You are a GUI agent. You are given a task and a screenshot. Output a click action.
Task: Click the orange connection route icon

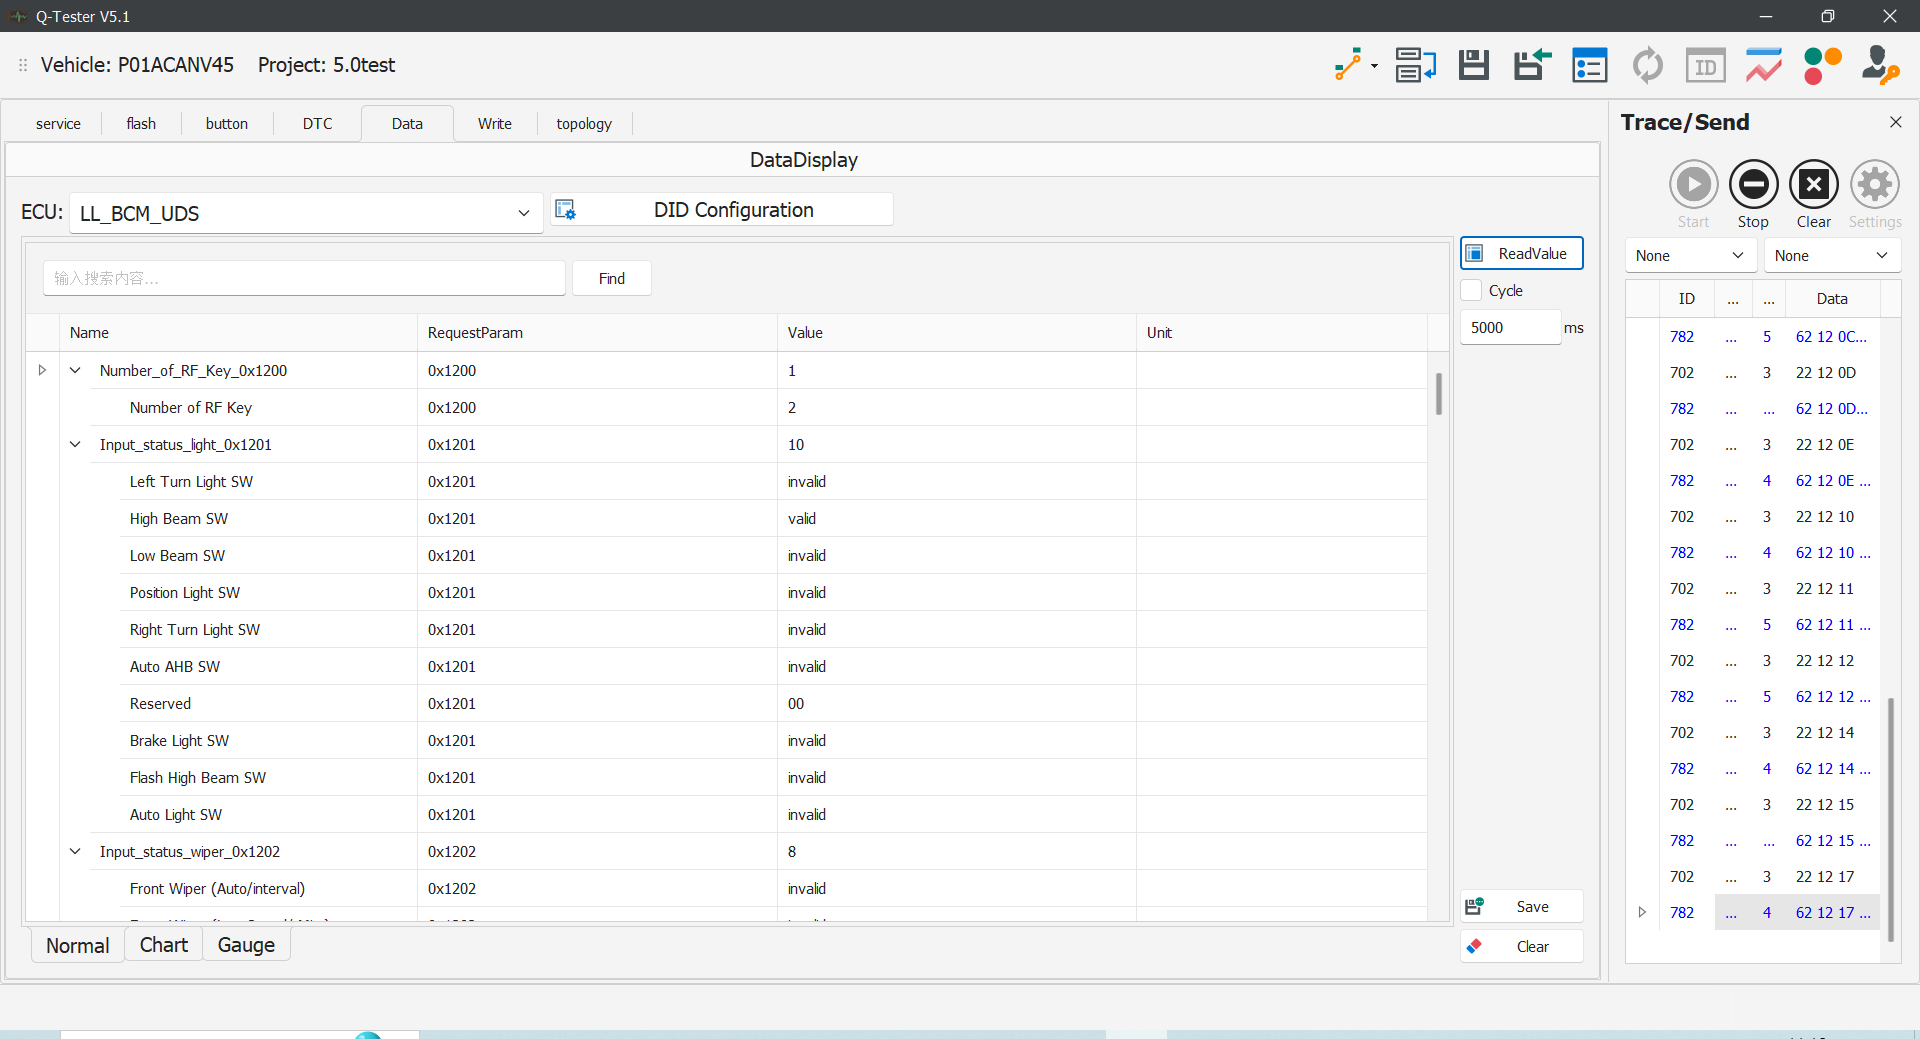pos(1348,66)
